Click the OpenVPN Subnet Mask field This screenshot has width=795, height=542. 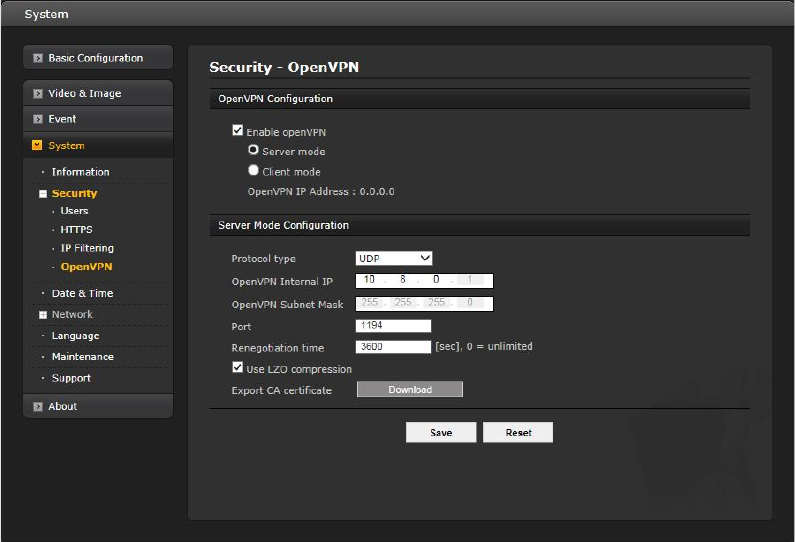(424, 304)
